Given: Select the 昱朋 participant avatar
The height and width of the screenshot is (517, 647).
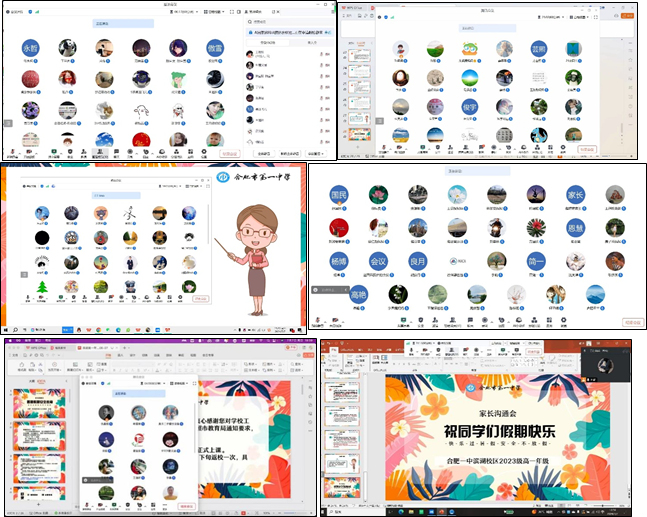Looking at the screenshot, I should 539,49.
